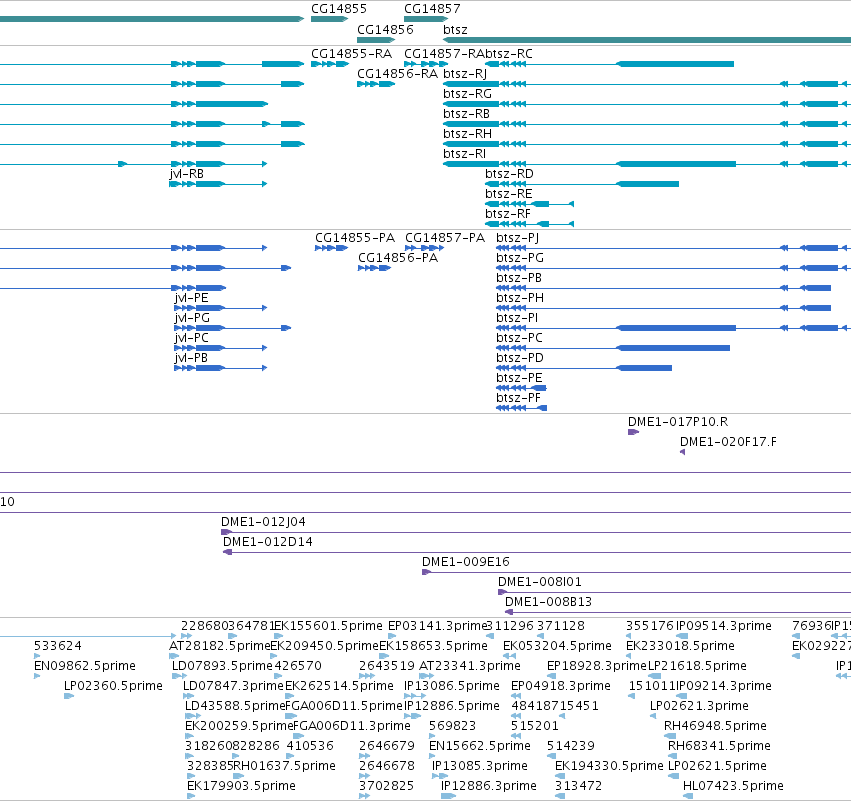Click the btsz-PF protein label
This screenshot has height=801, width=851.
[518, 398]
